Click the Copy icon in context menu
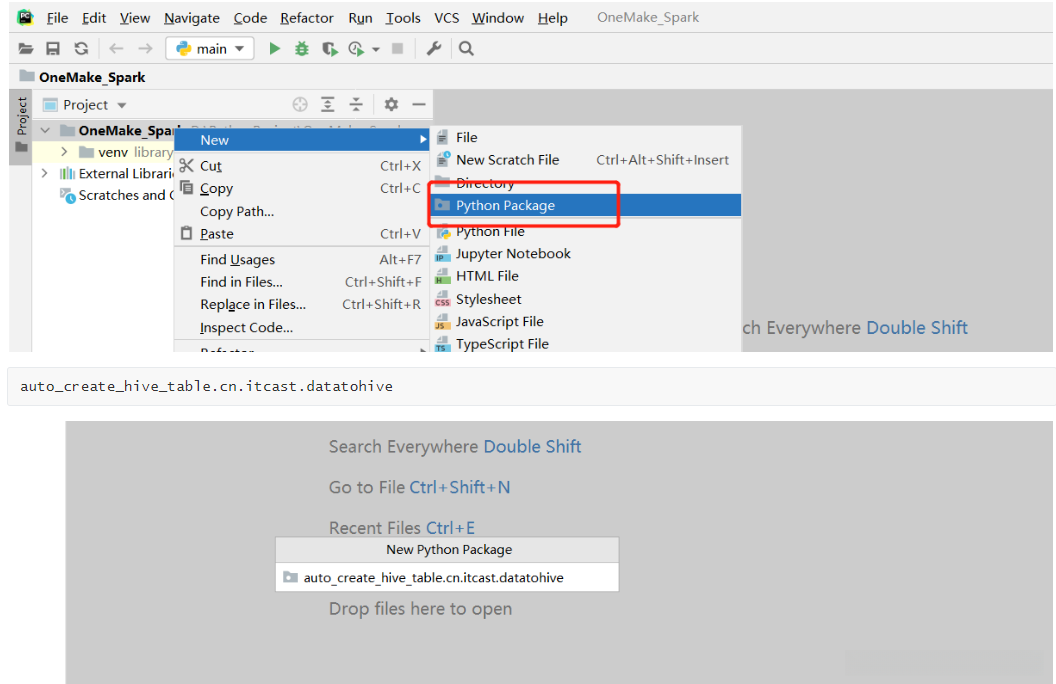 [x=187, y=188]
